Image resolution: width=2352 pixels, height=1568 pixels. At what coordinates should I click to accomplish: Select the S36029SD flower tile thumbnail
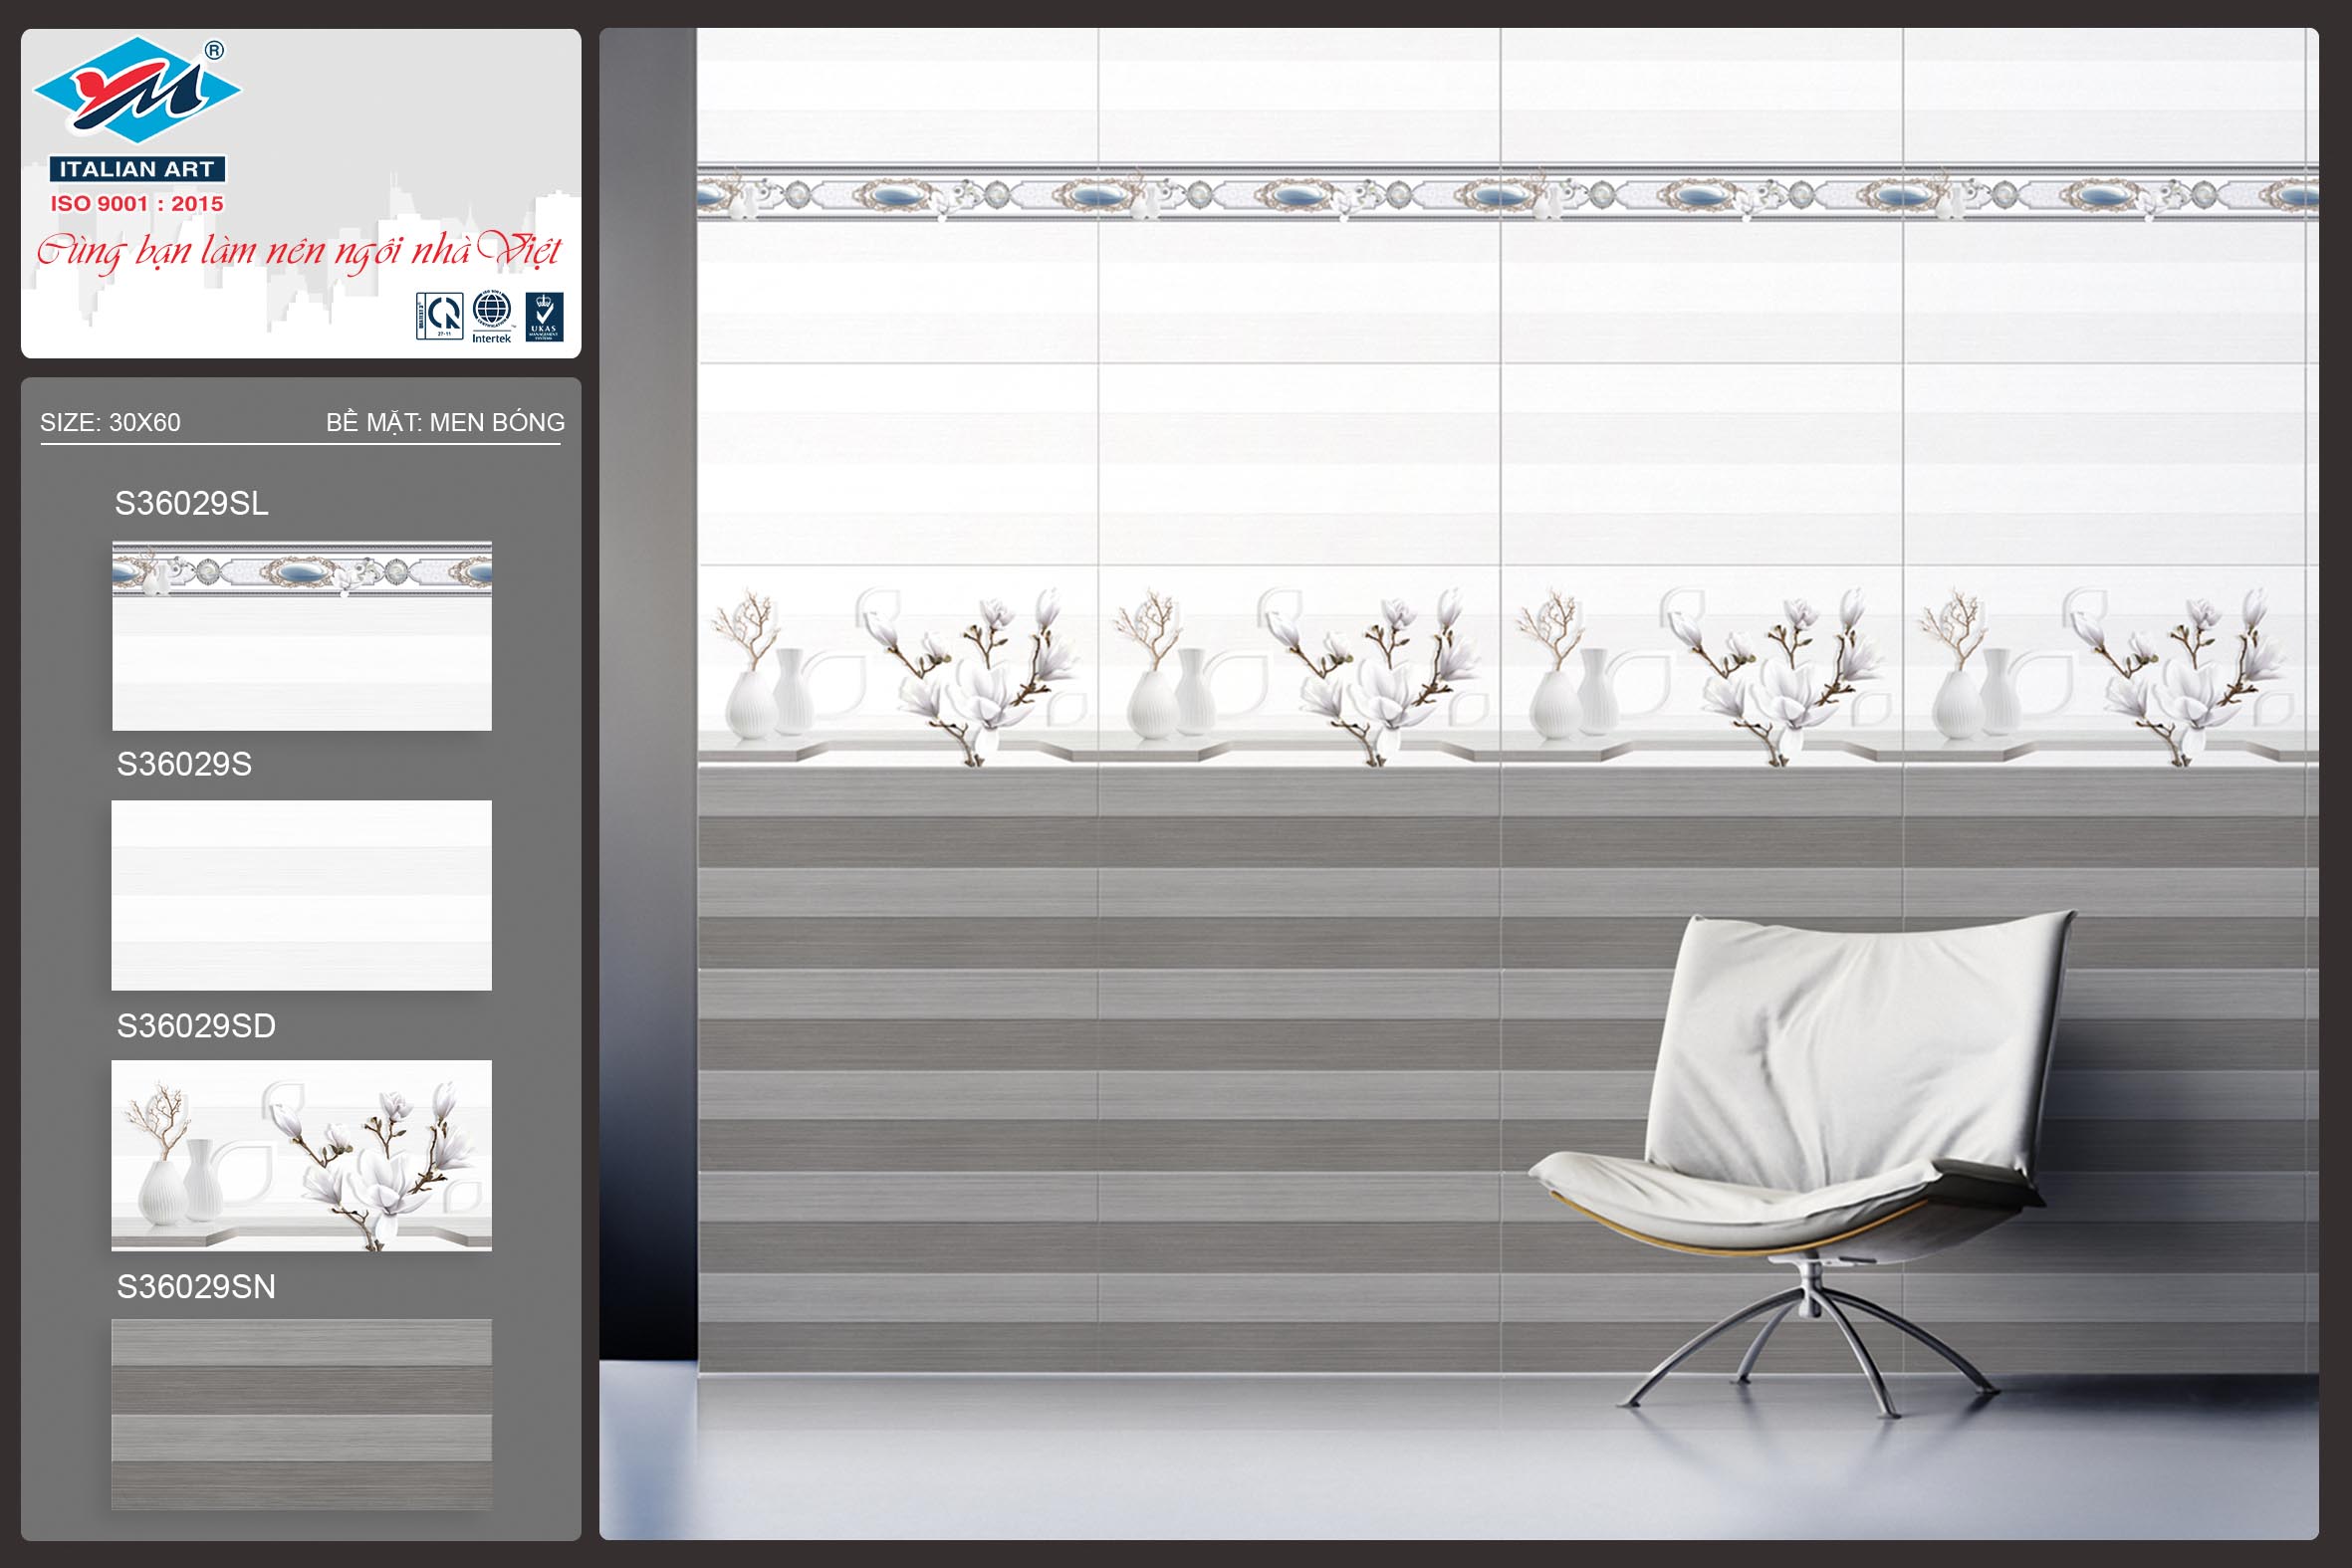click(301, 1155)
